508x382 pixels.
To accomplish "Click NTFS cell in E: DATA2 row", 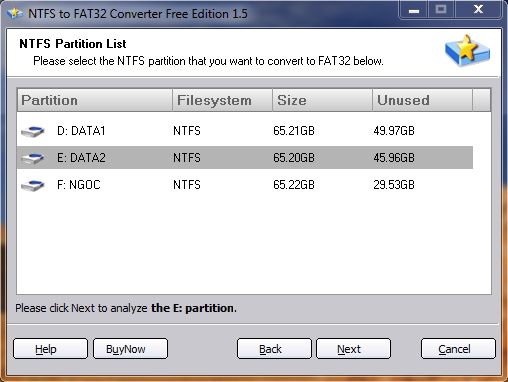I will [x=187, y=158].
